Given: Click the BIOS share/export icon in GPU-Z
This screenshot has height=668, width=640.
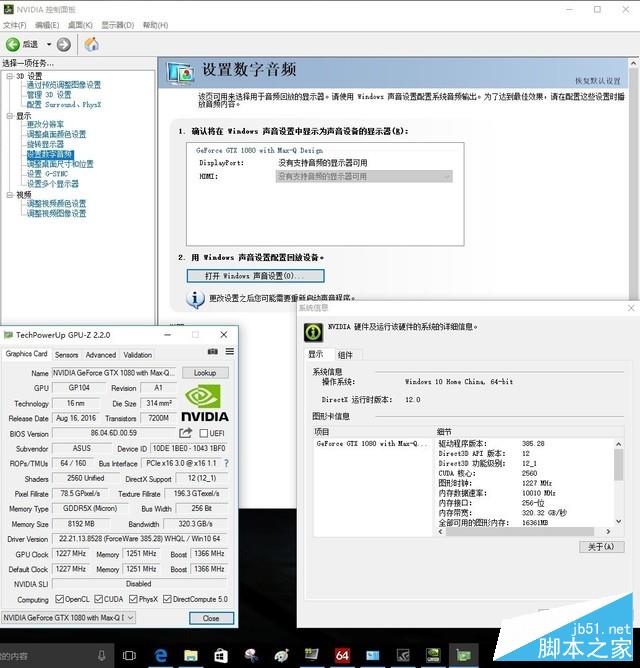Looking at the screenshot, I should tap(185, 433).
